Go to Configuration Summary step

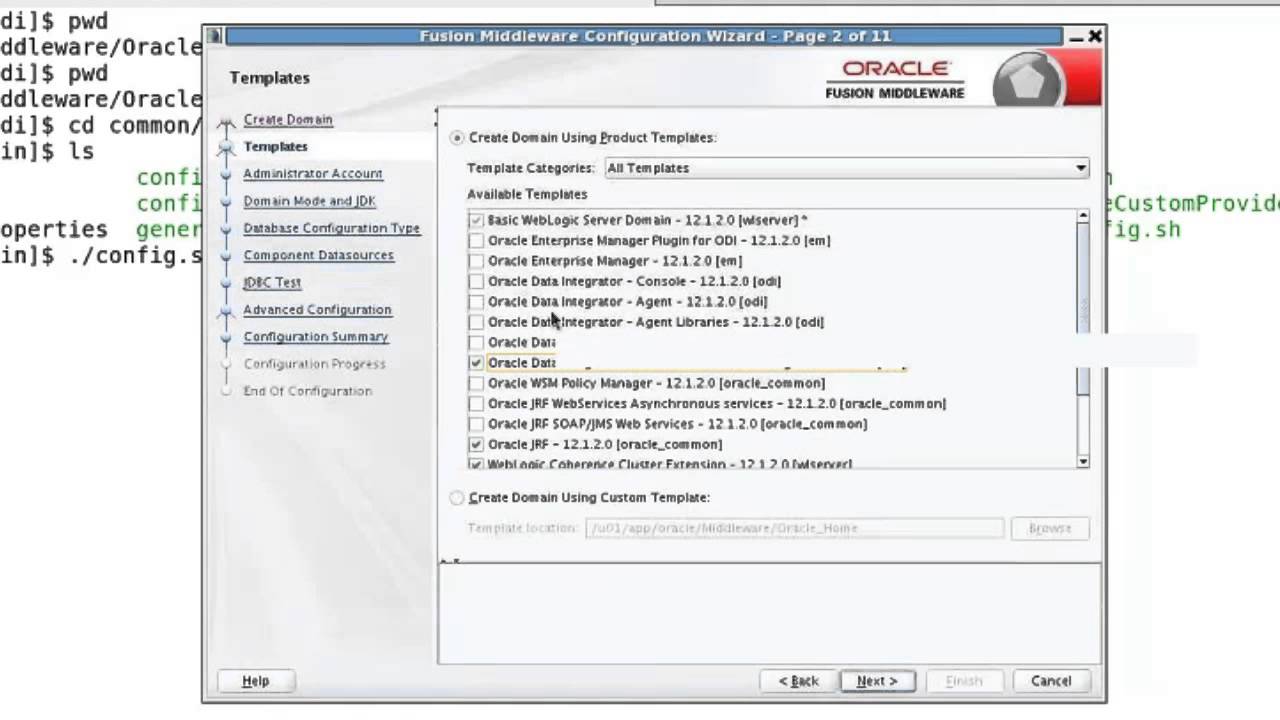coord(316,337)
